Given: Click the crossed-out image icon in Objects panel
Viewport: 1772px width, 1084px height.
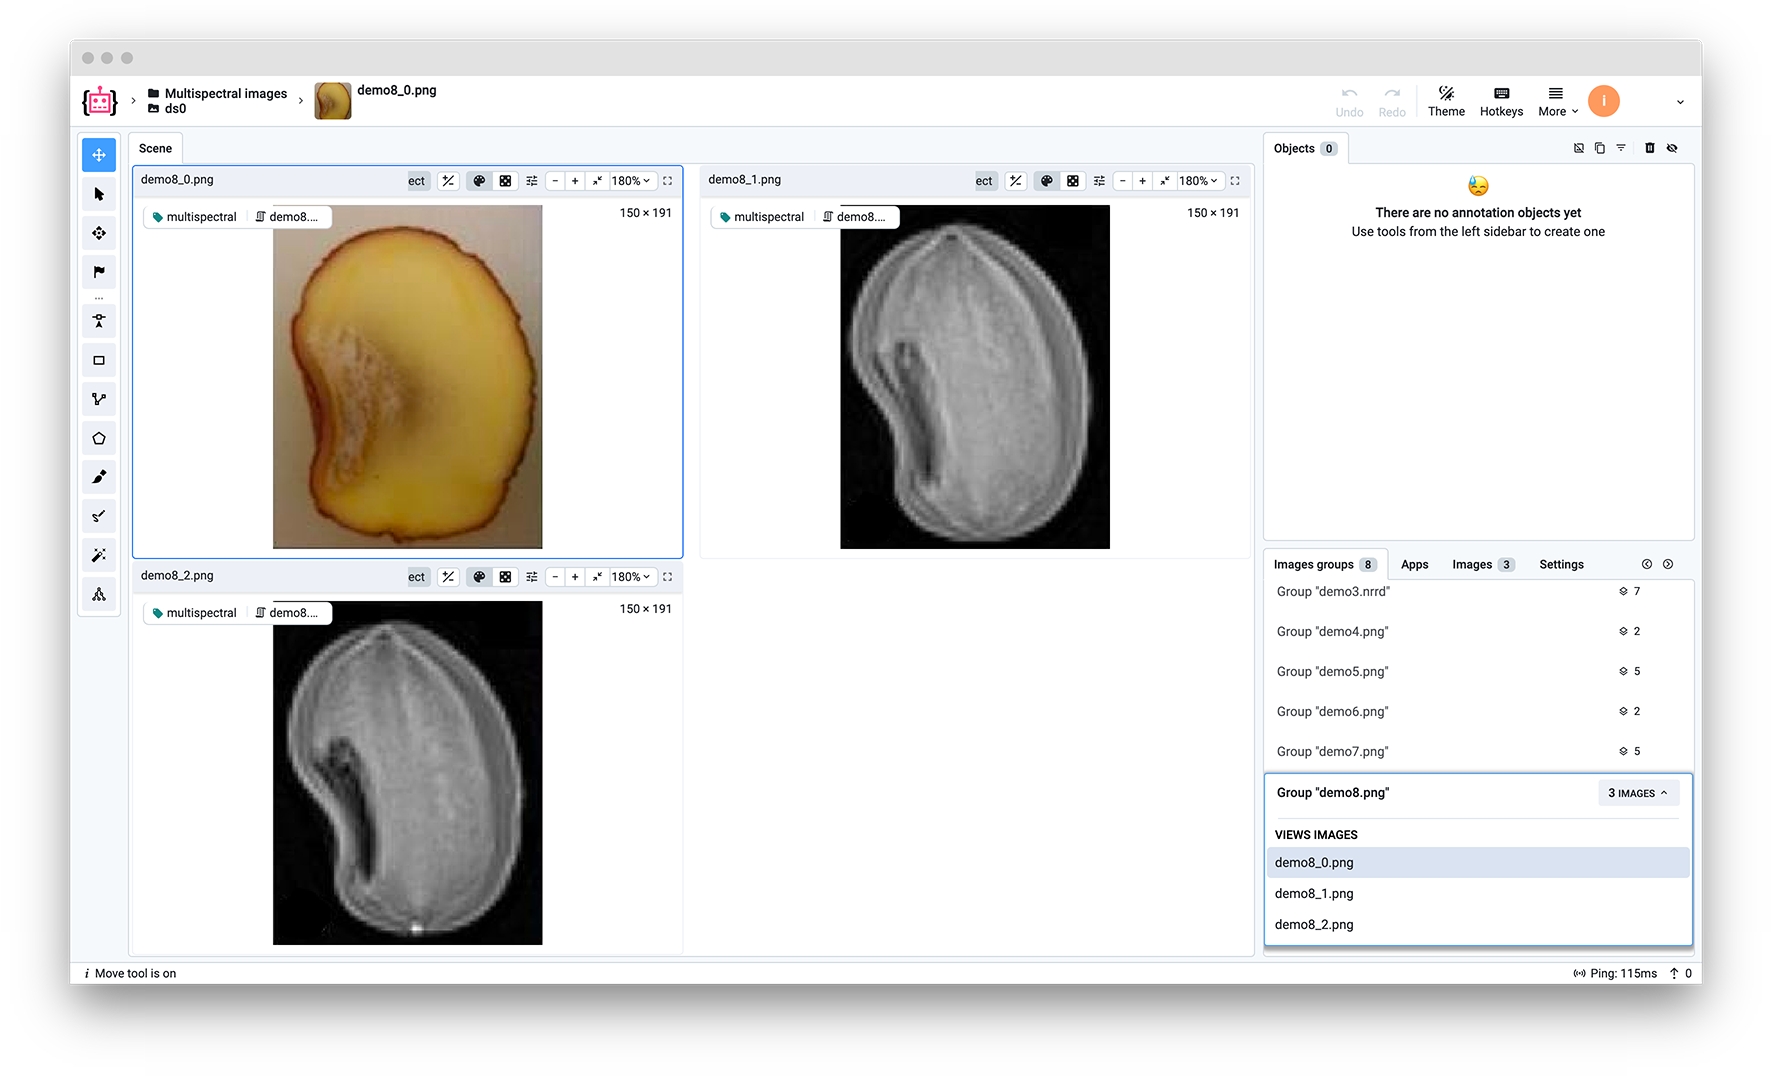Looking at the screenshot, I should coord(1579,148).
